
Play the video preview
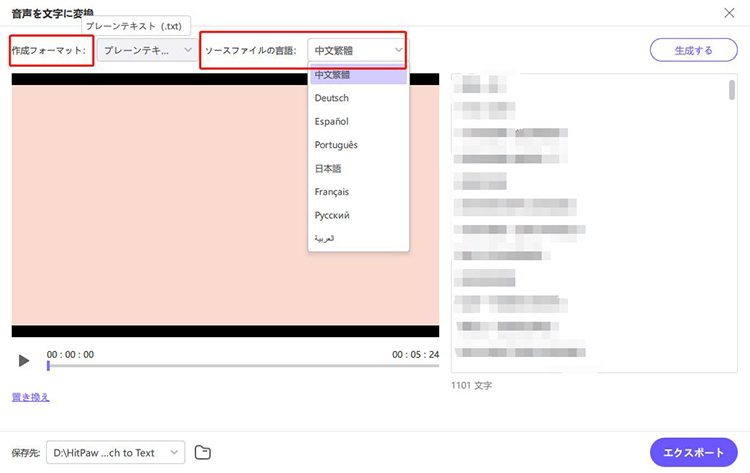click(x=23, y=360)
